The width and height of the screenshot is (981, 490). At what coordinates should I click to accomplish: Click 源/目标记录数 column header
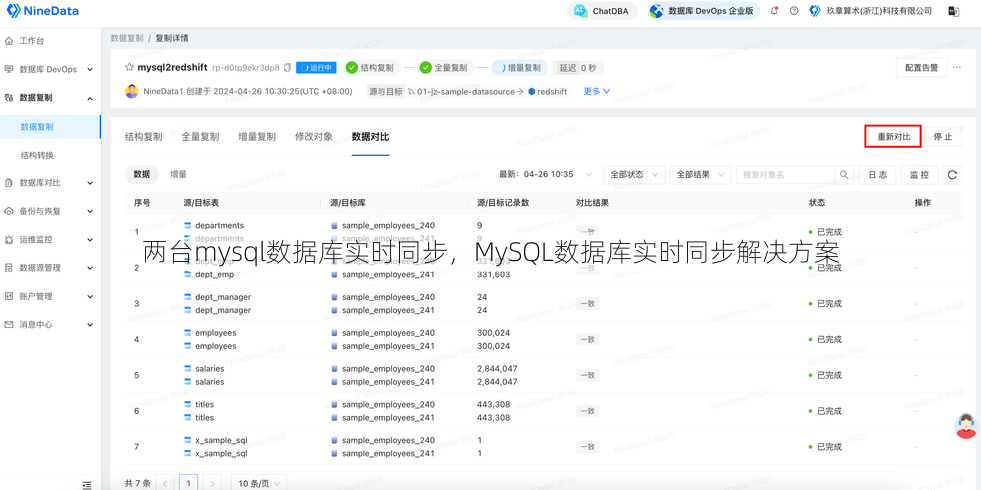(x=503, y=203)
